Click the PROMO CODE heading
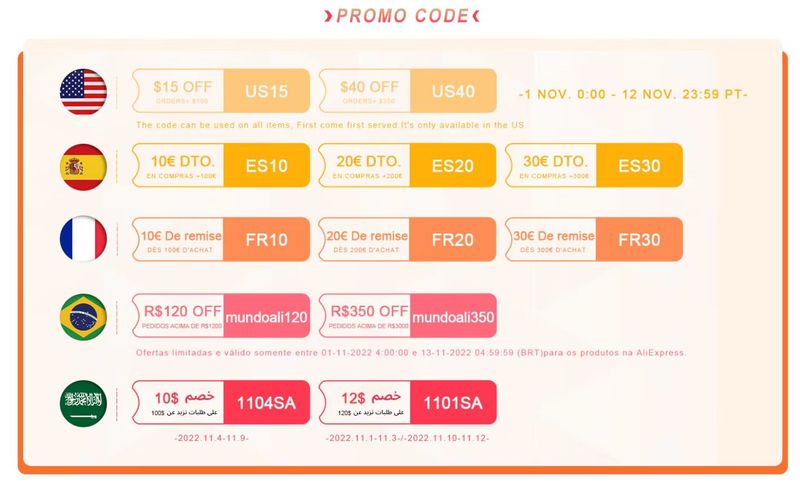Viewport: 800px width, 485px height. tap(401, 15)
